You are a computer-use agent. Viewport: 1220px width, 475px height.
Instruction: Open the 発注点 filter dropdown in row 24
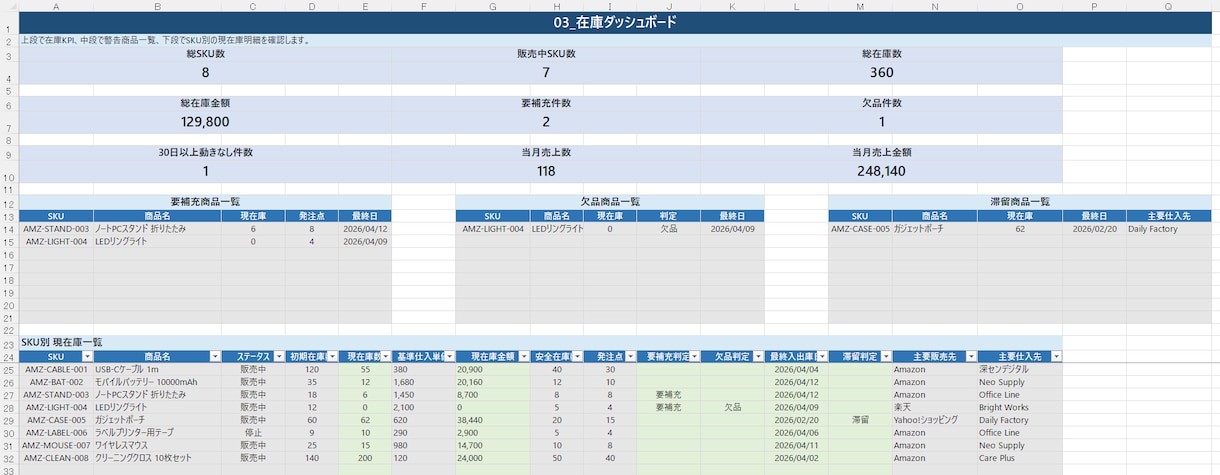pyautogui.click(x=630, y=357)
